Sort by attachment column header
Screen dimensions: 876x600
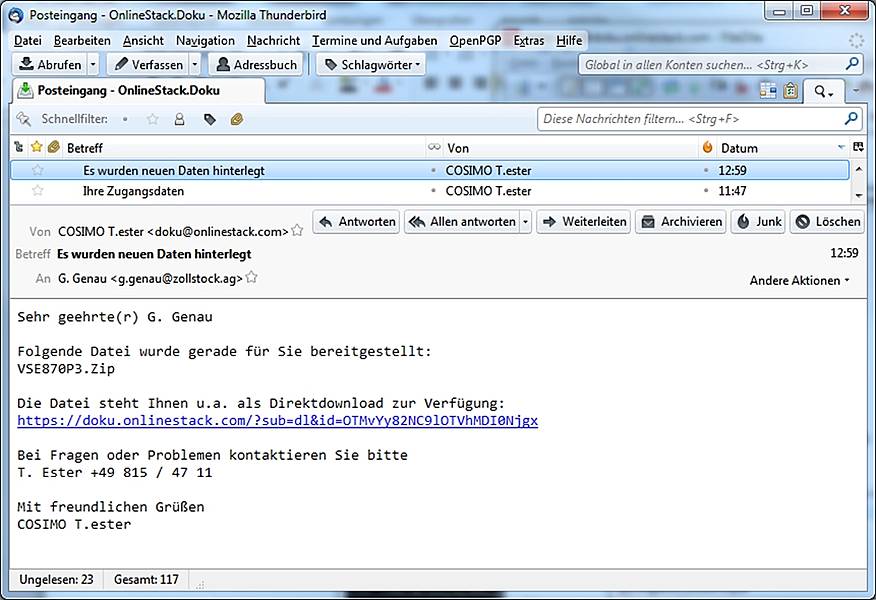tap(54, 147)
